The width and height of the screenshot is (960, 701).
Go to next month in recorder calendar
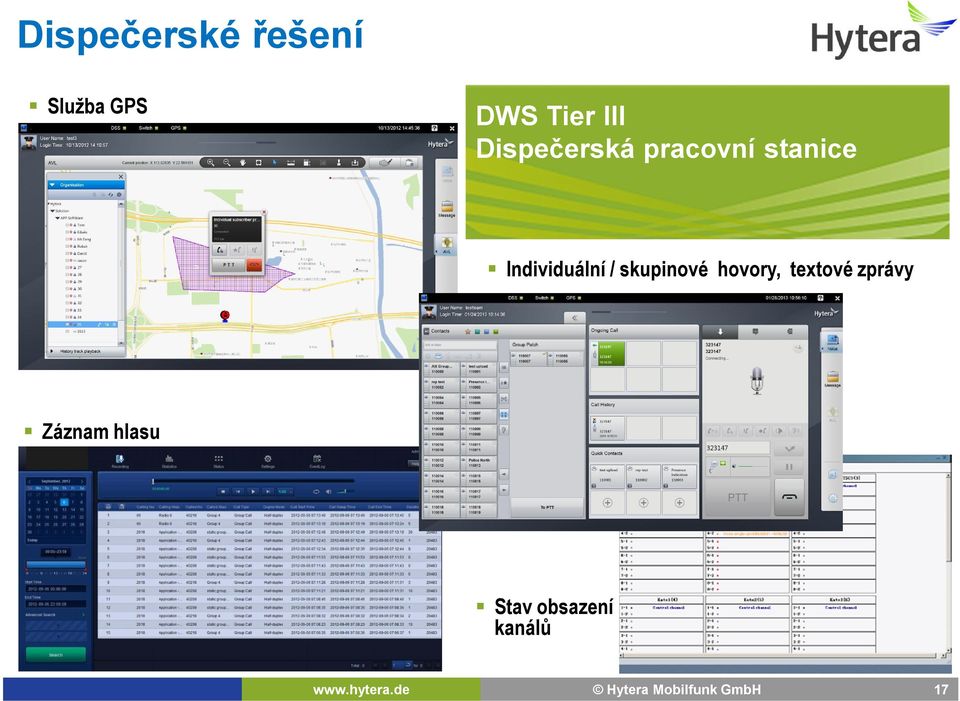click(x=82, y=481)
